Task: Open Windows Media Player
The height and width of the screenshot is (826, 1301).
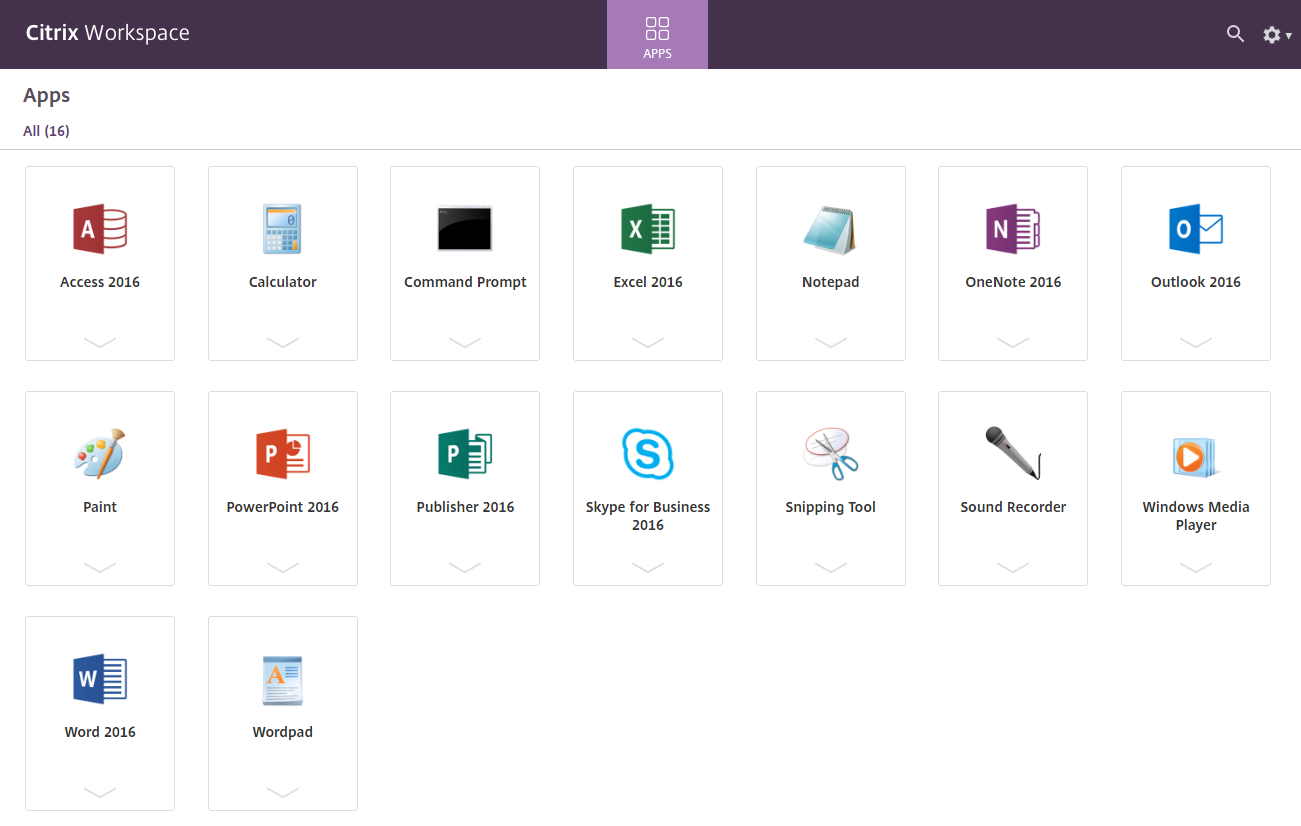Action: [1195, 465]
